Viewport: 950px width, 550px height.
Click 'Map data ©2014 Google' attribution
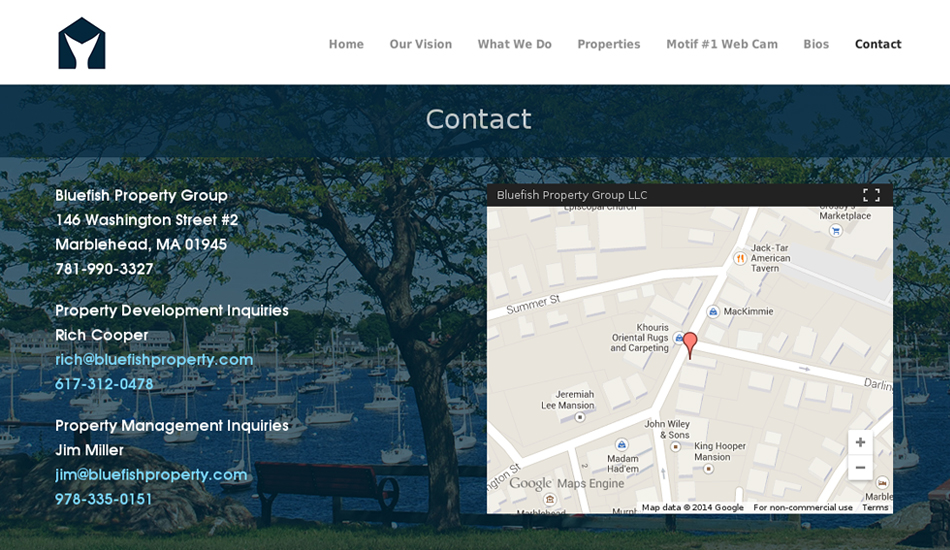[x=693, y=508]
